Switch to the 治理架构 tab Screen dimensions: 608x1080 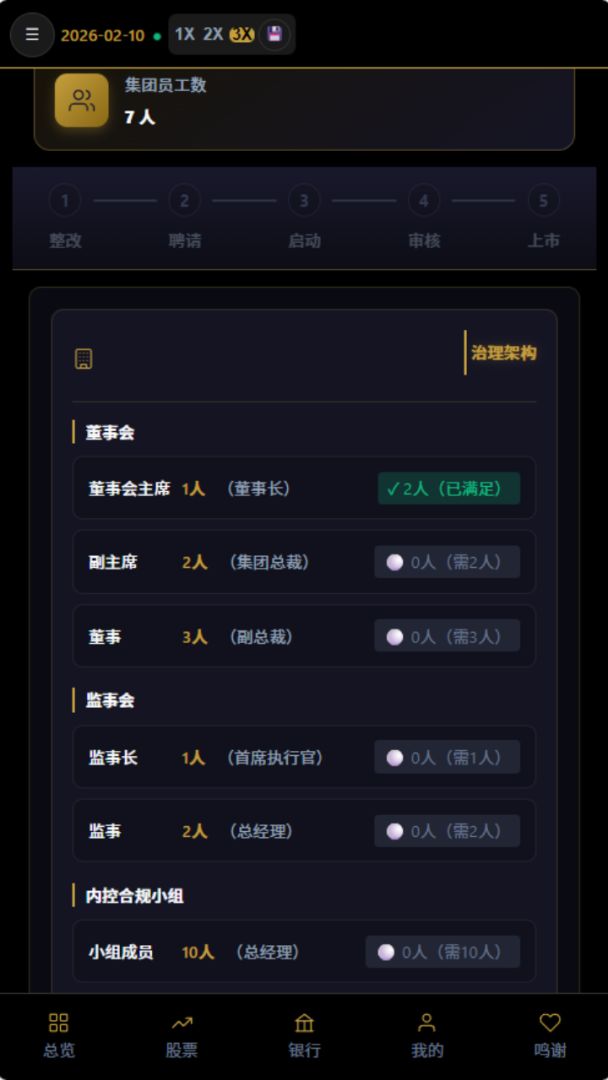pos(503,352)
